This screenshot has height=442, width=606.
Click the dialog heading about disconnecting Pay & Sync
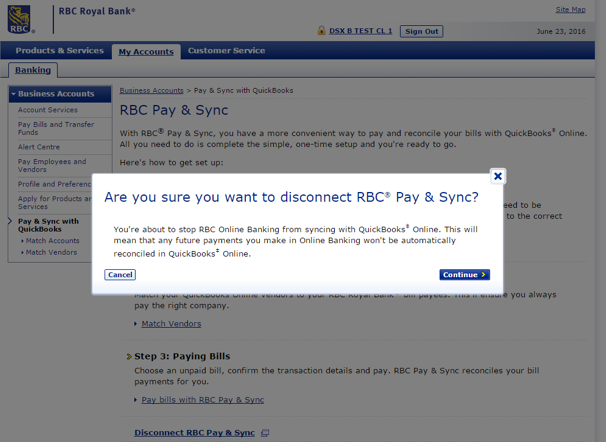tap(291, 197)
